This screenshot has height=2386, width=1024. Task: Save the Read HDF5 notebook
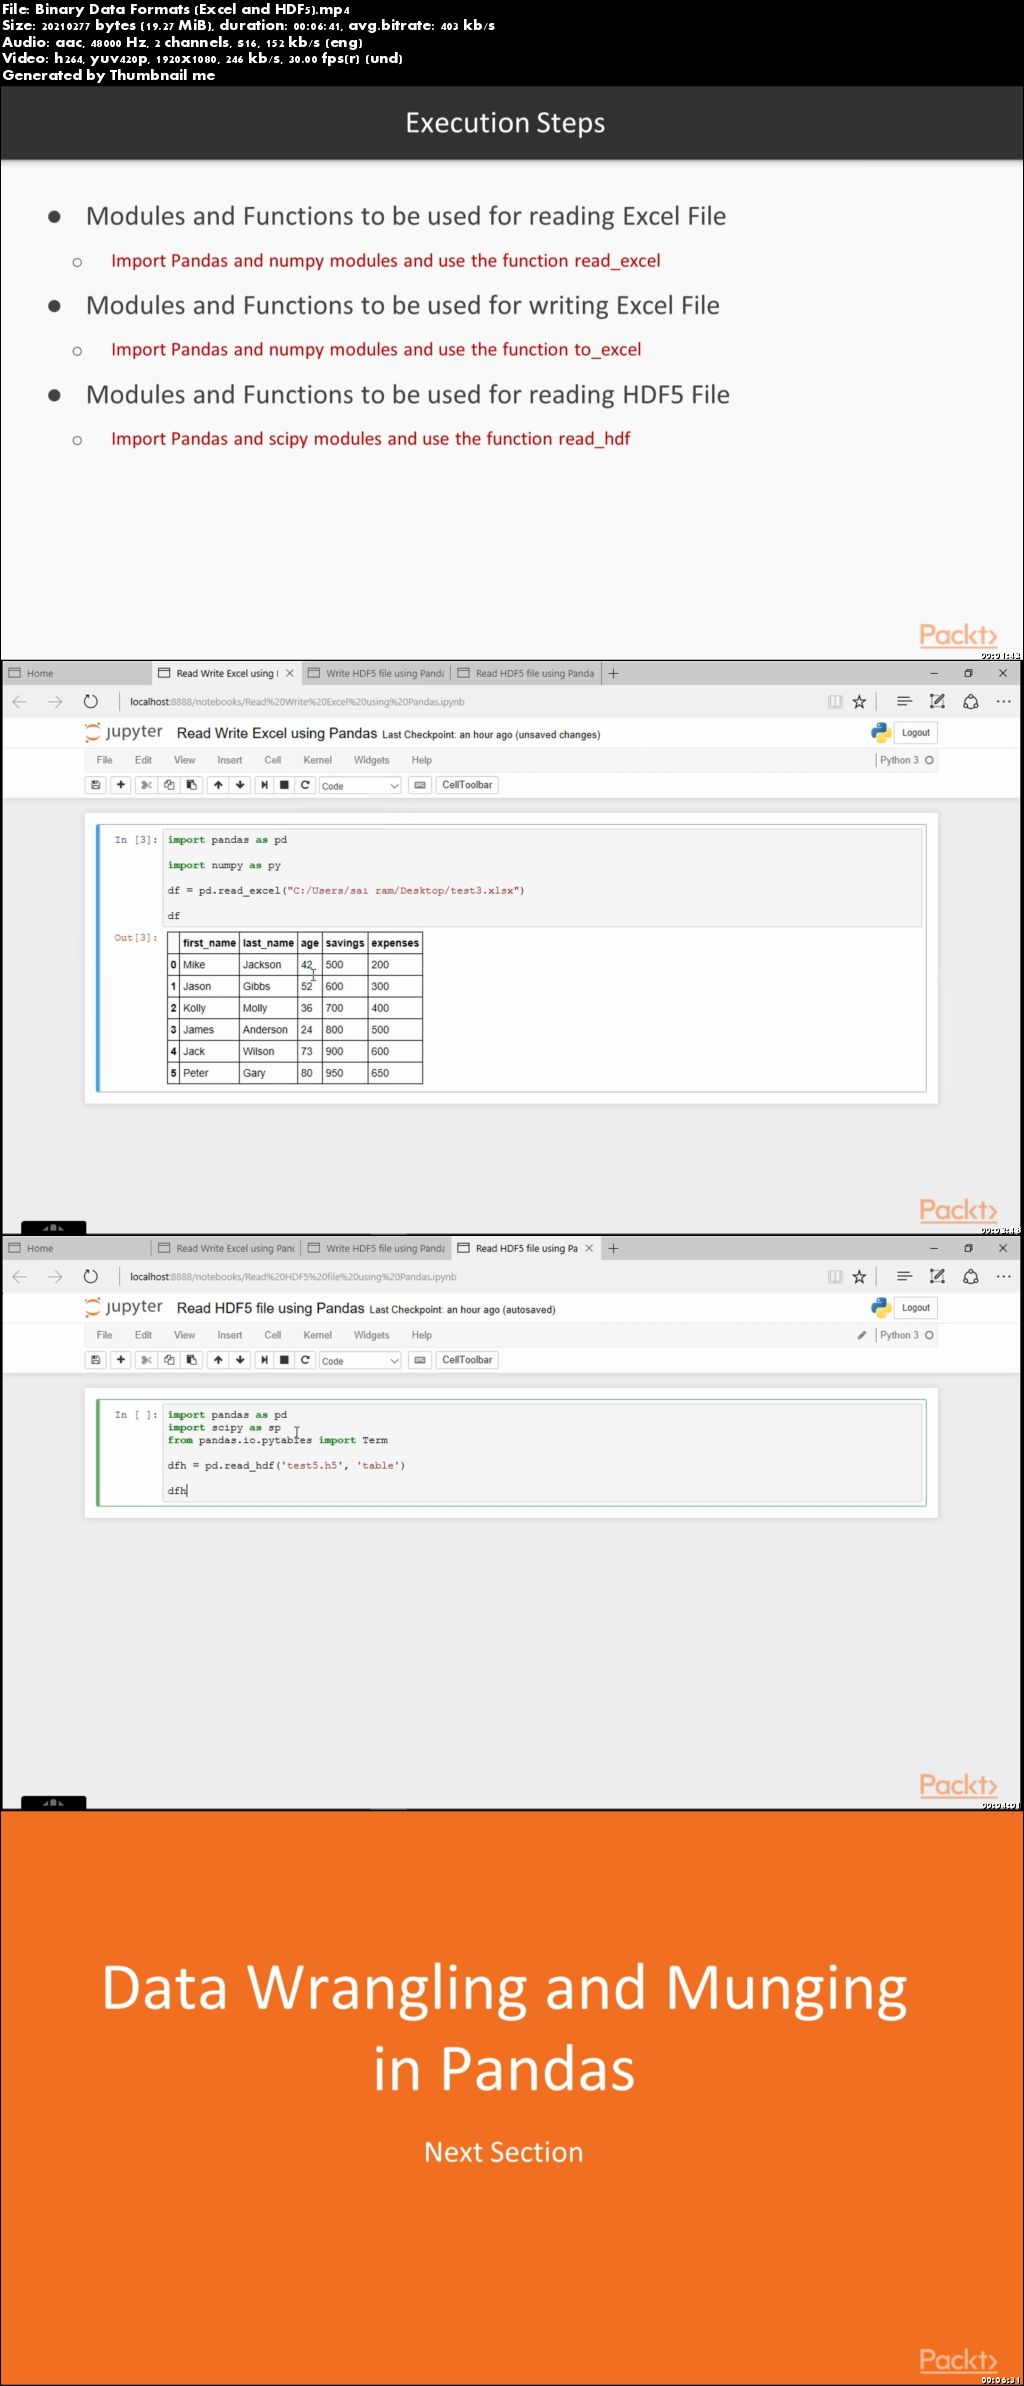96,1360
